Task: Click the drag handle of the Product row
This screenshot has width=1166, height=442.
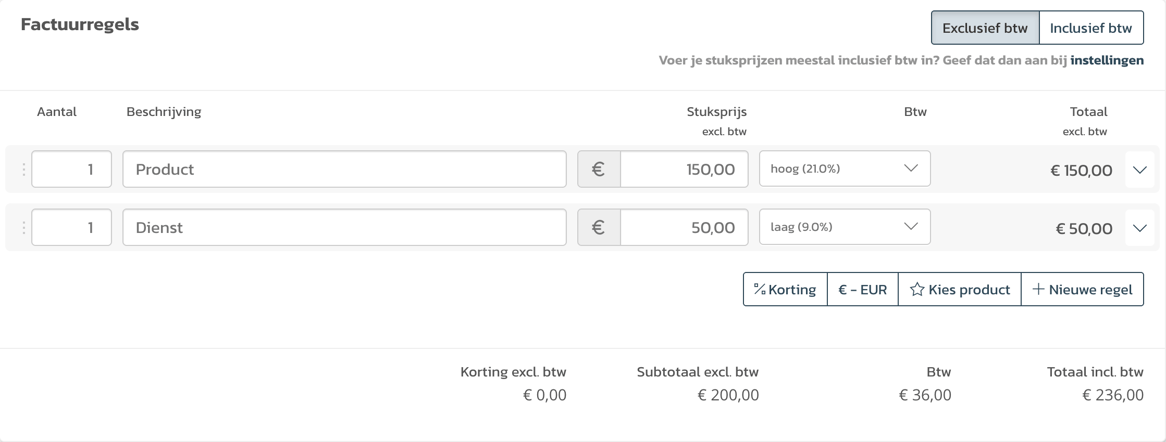Action: 22,170
